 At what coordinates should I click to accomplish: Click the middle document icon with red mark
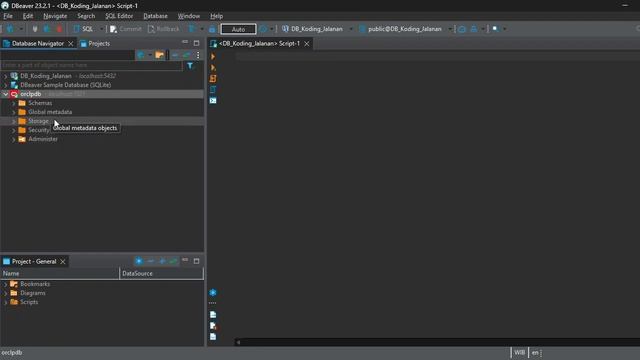213,326
